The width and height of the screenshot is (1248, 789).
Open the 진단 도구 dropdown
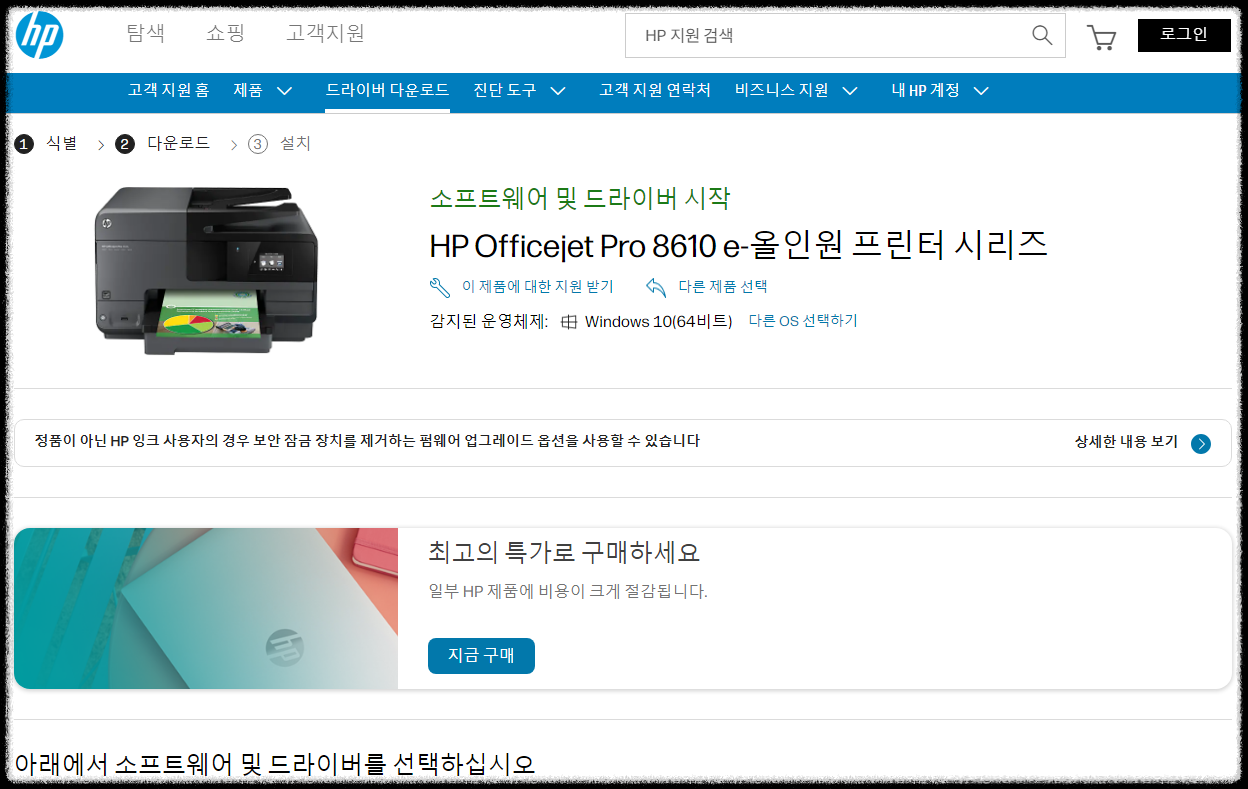tap(518, 90)
